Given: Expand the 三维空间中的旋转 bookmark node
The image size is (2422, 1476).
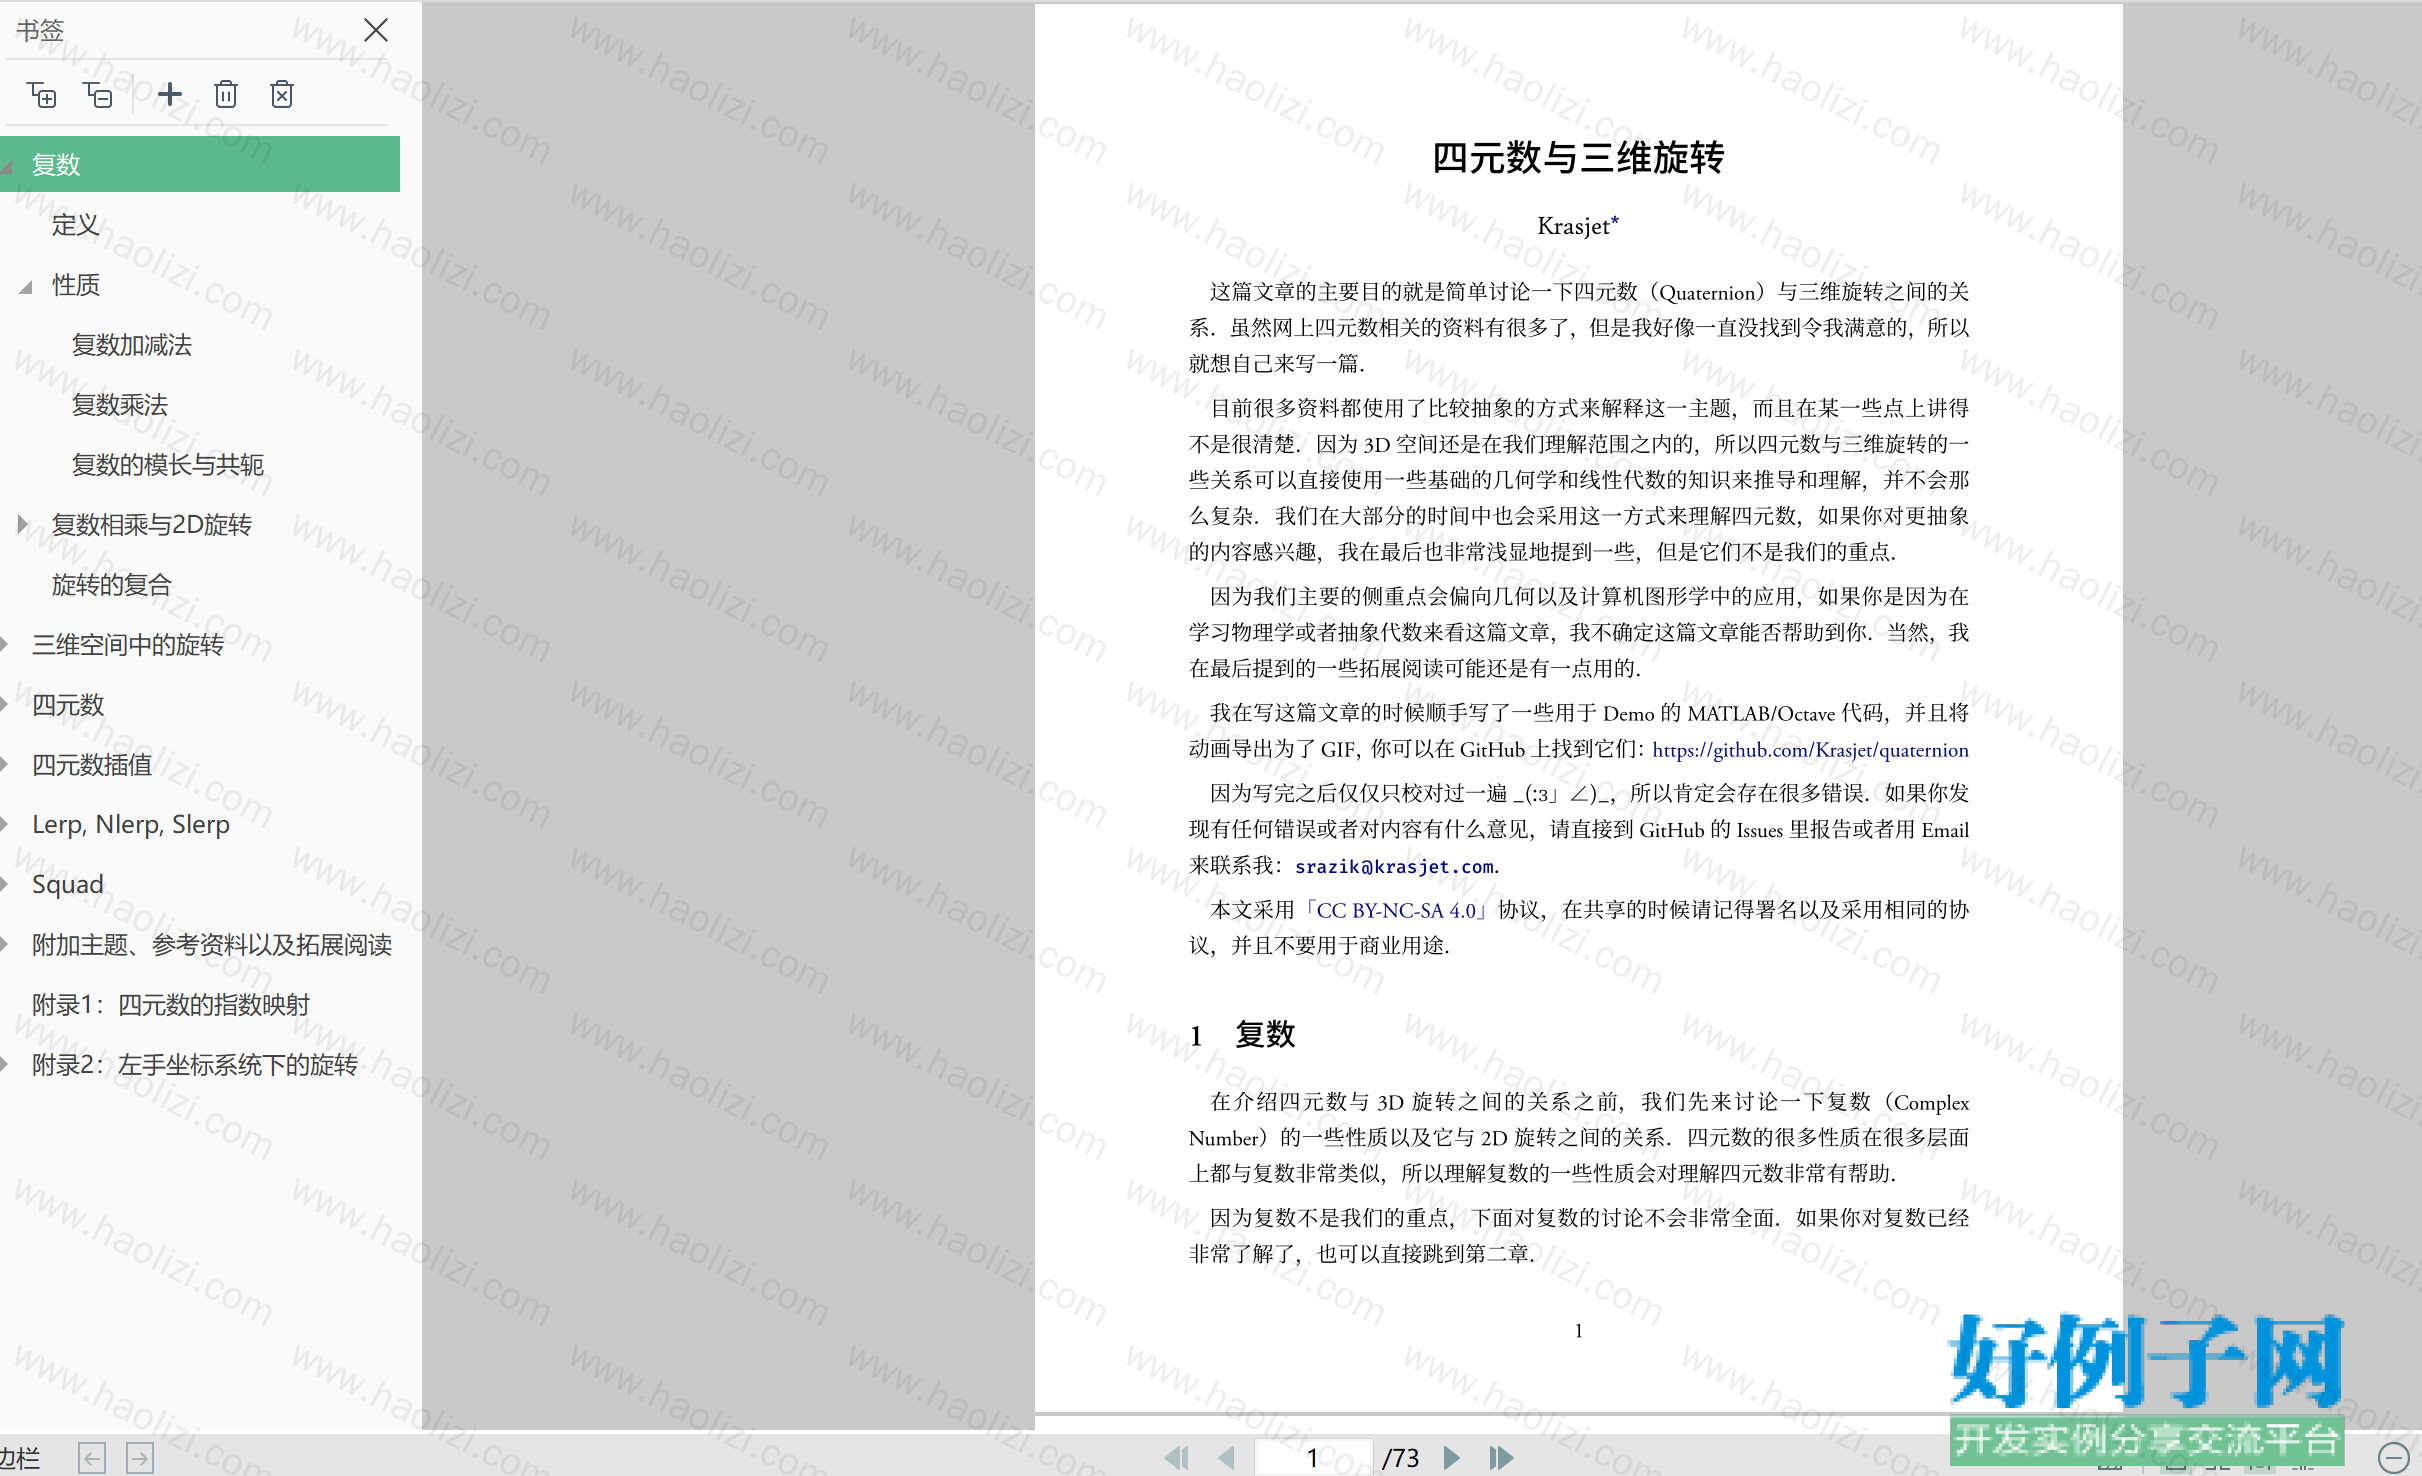Looking at the screenshot, I should coord(5,645).
